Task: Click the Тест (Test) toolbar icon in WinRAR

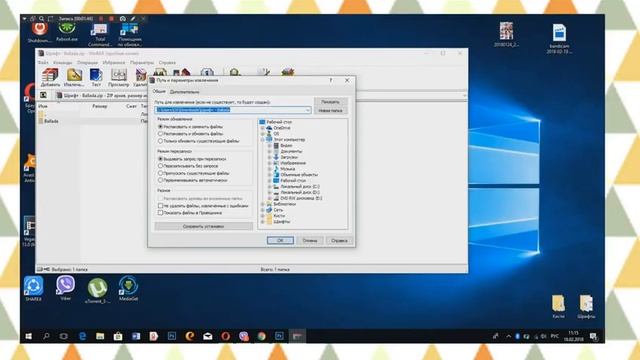Action: (96, 78)
